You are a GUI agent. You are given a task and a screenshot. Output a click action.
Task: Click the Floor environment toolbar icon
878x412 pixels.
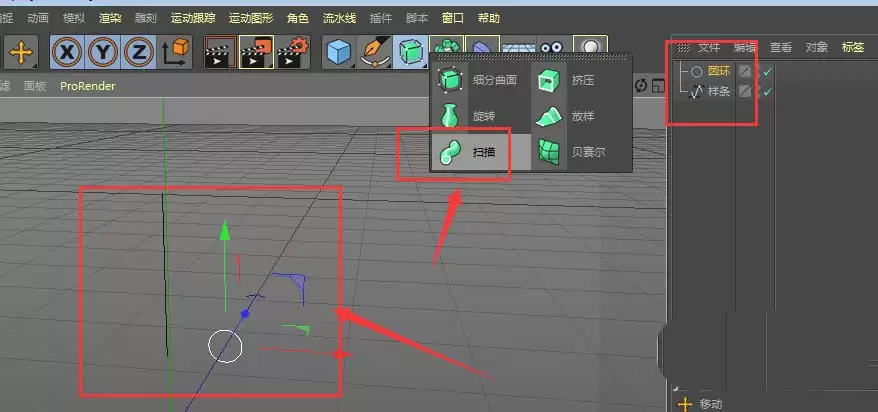coord(517,47)
